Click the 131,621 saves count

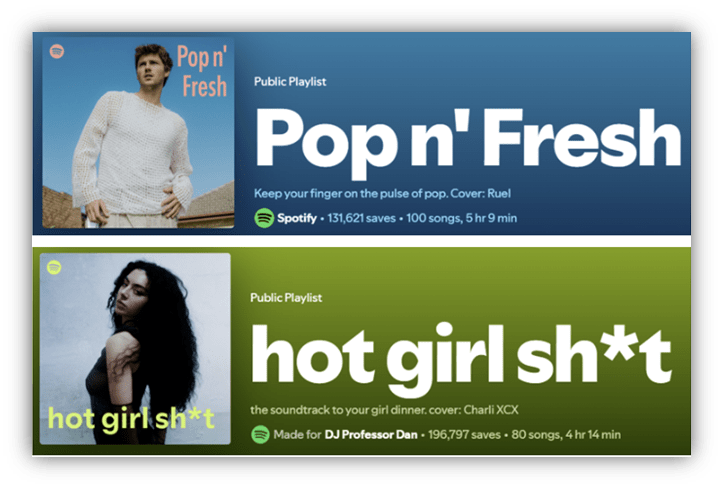click(x=362, y=218)
